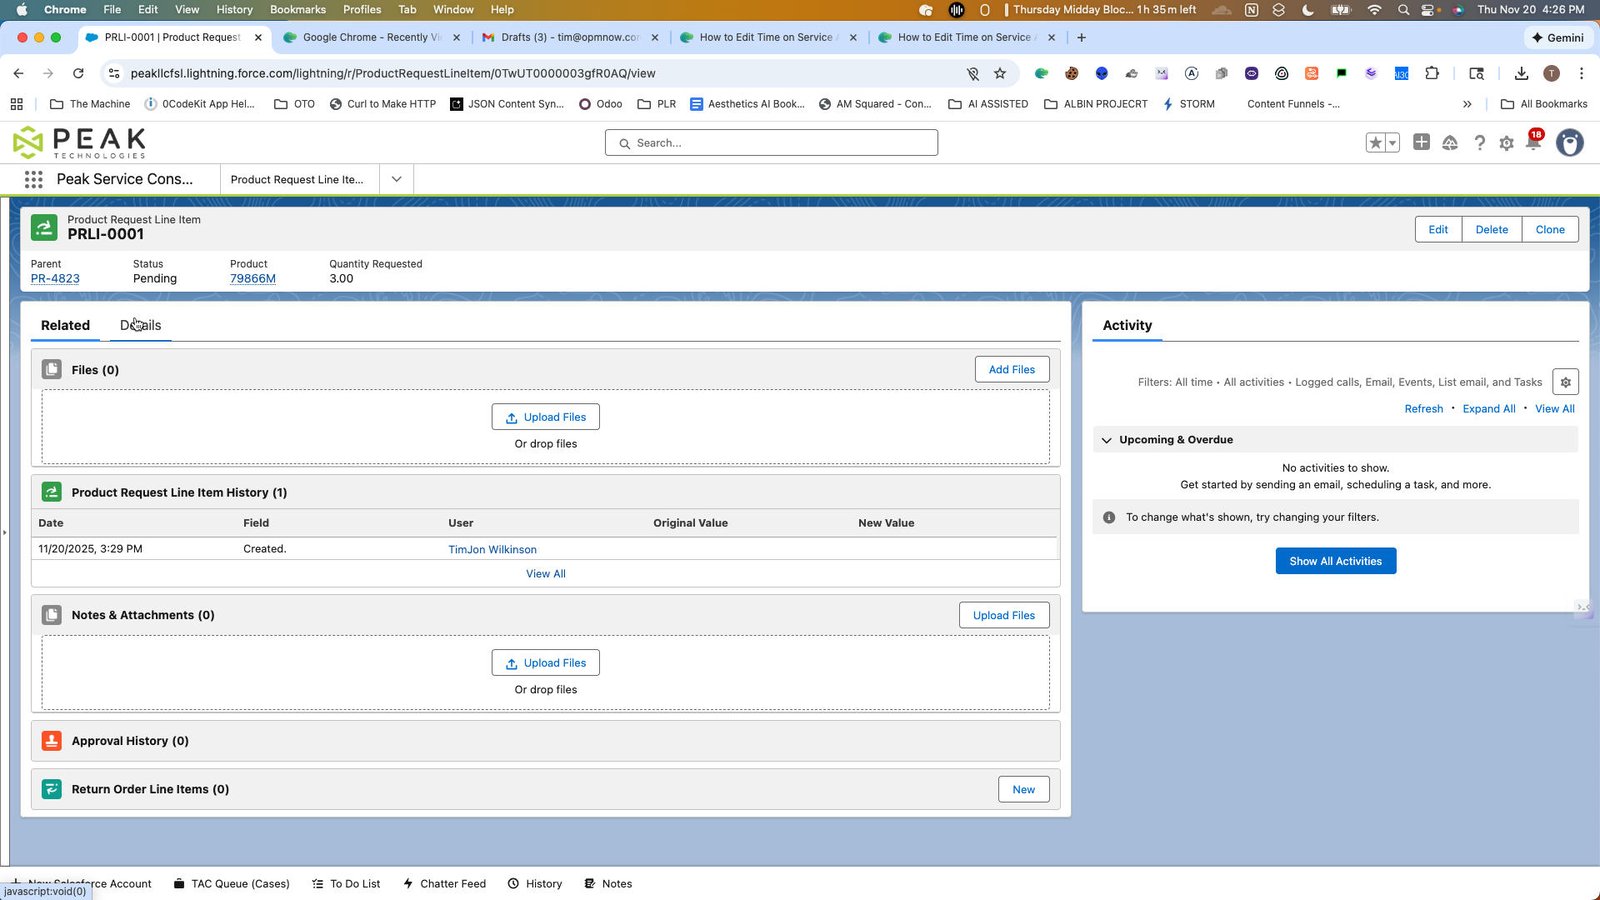The height and width of the screenshot is (900, 1600).
Task: Switch to the Details tab
Action: coord(140,325)
